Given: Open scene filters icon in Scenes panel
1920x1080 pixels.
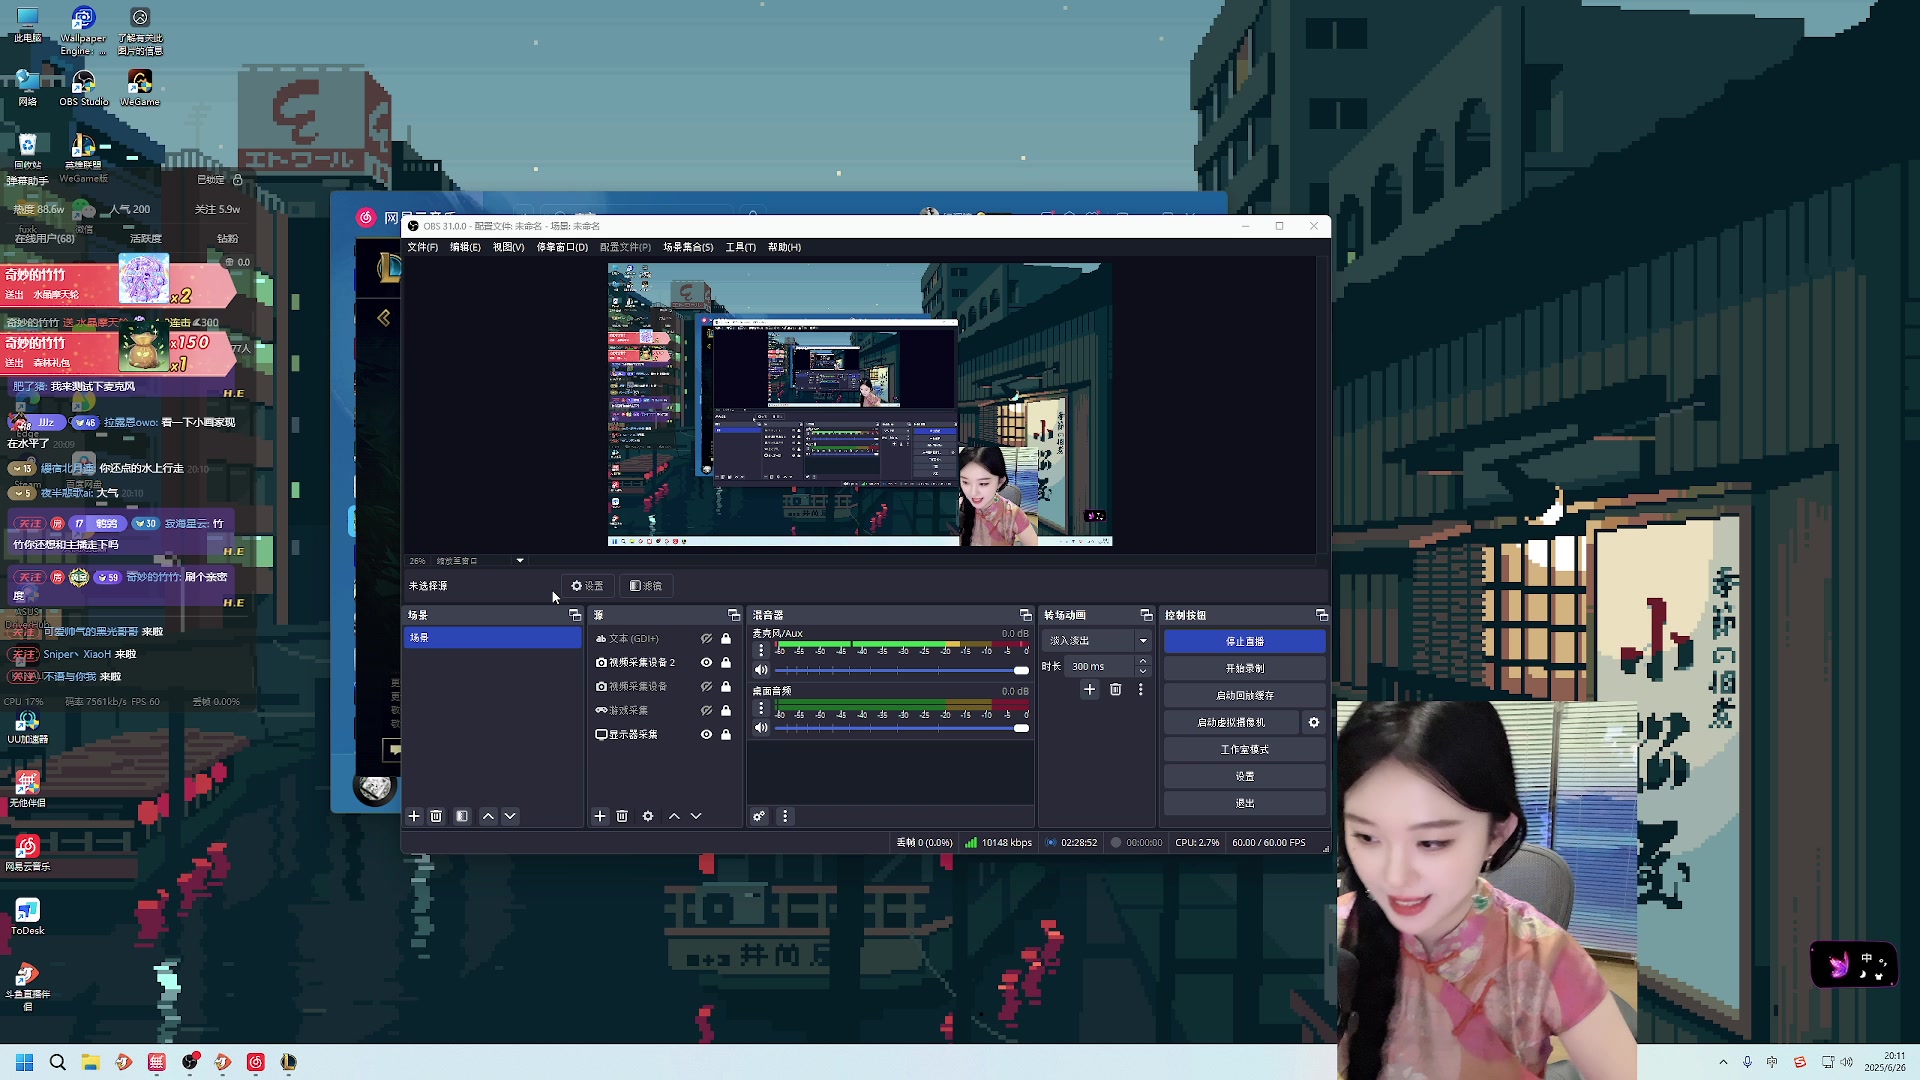Looking at the screenshot, I should (x=462, y=816).
